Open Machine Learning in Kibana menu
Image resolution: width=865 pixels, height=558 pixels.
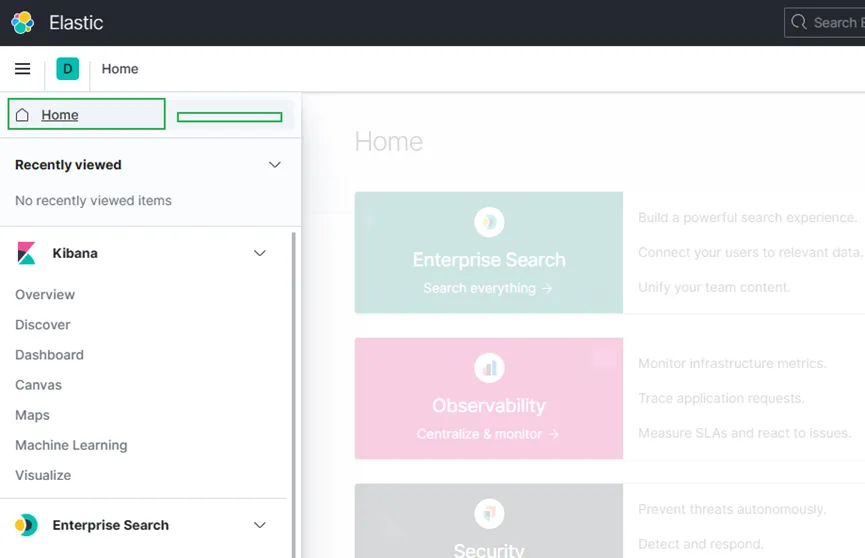click(71, 445)
